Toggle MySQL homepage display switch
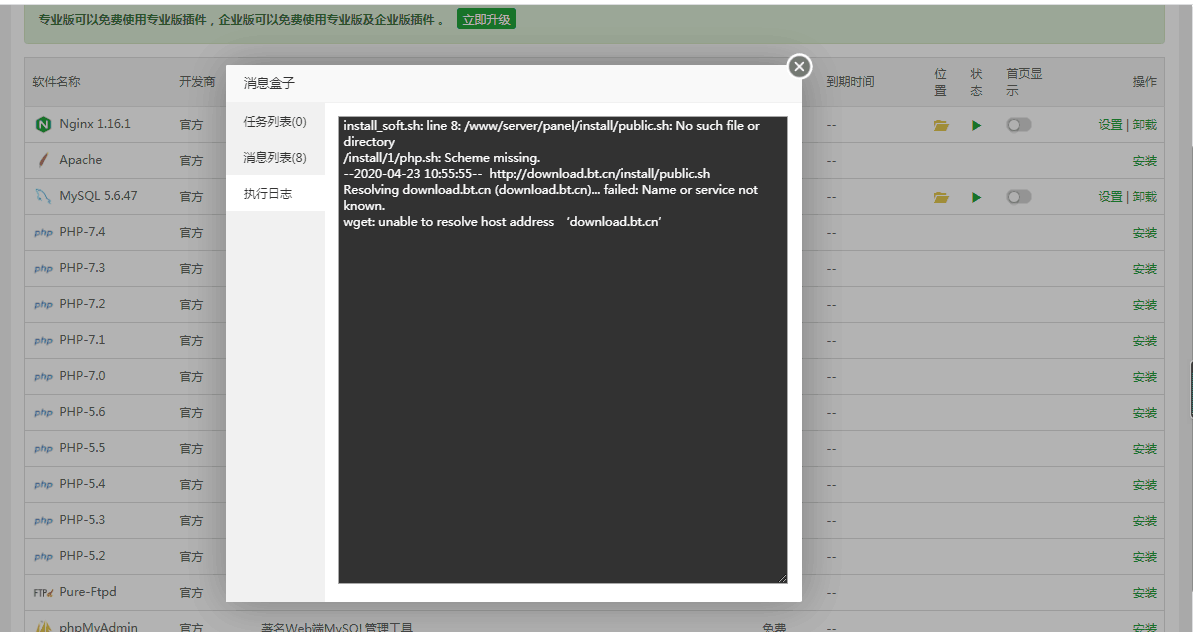The image size is (1193, 632). click(x=1018, y=197)
